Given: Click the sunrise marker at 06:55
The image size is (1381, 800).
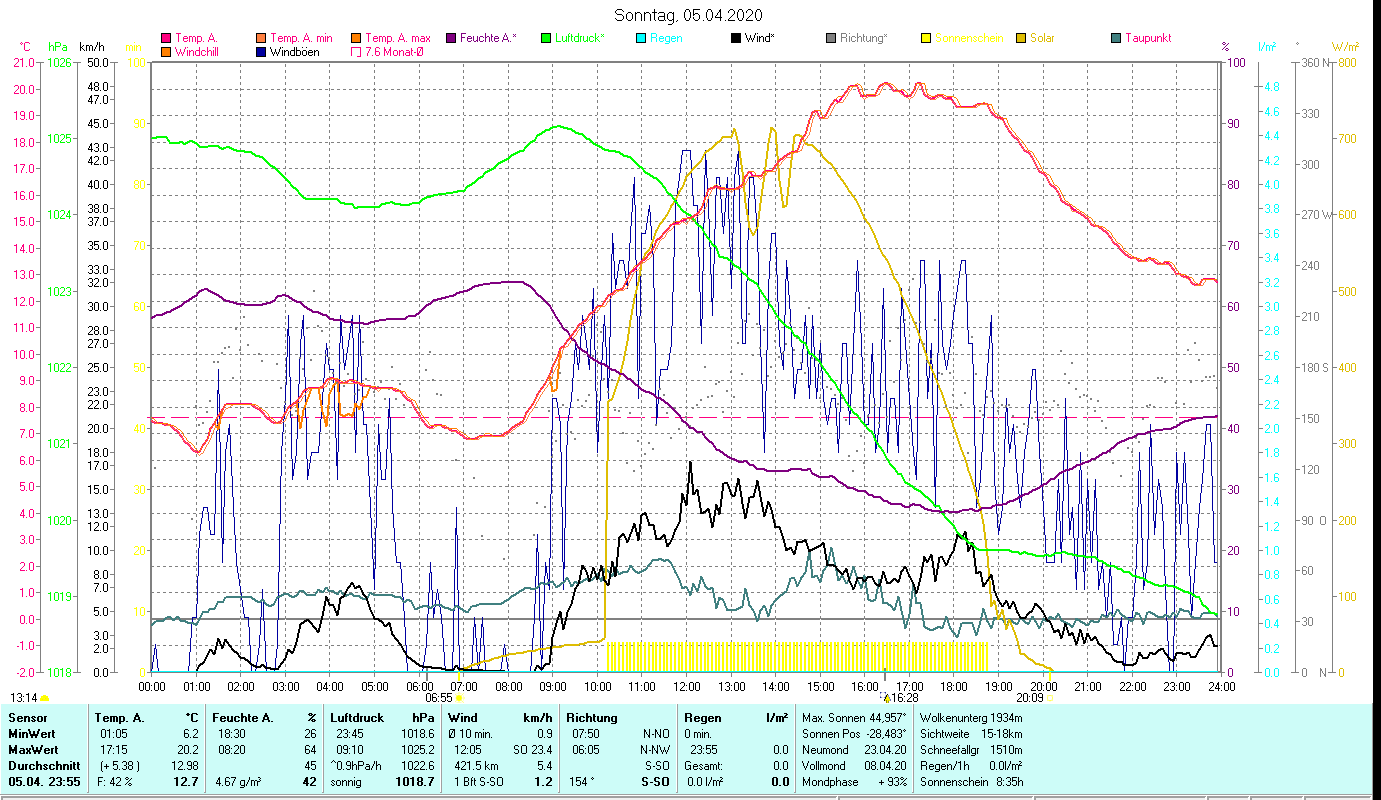Looking at the screenshot, I should tap(458, 699).
